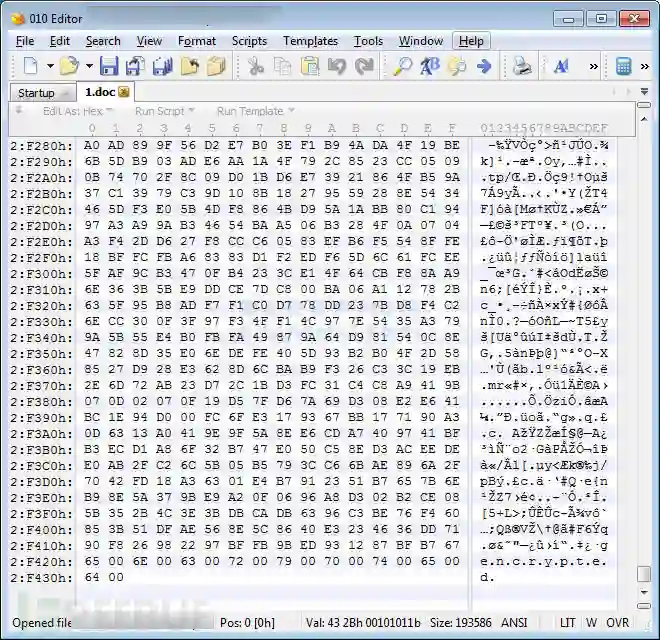Click the Save All toolbar icon
Viewport: 660px width, 640px height.
163,66
